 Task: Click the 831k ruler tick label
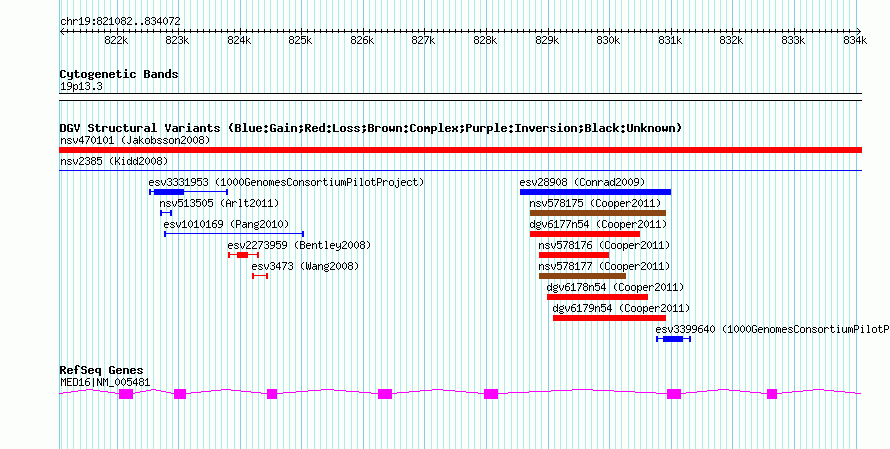[x=670, y=41]
